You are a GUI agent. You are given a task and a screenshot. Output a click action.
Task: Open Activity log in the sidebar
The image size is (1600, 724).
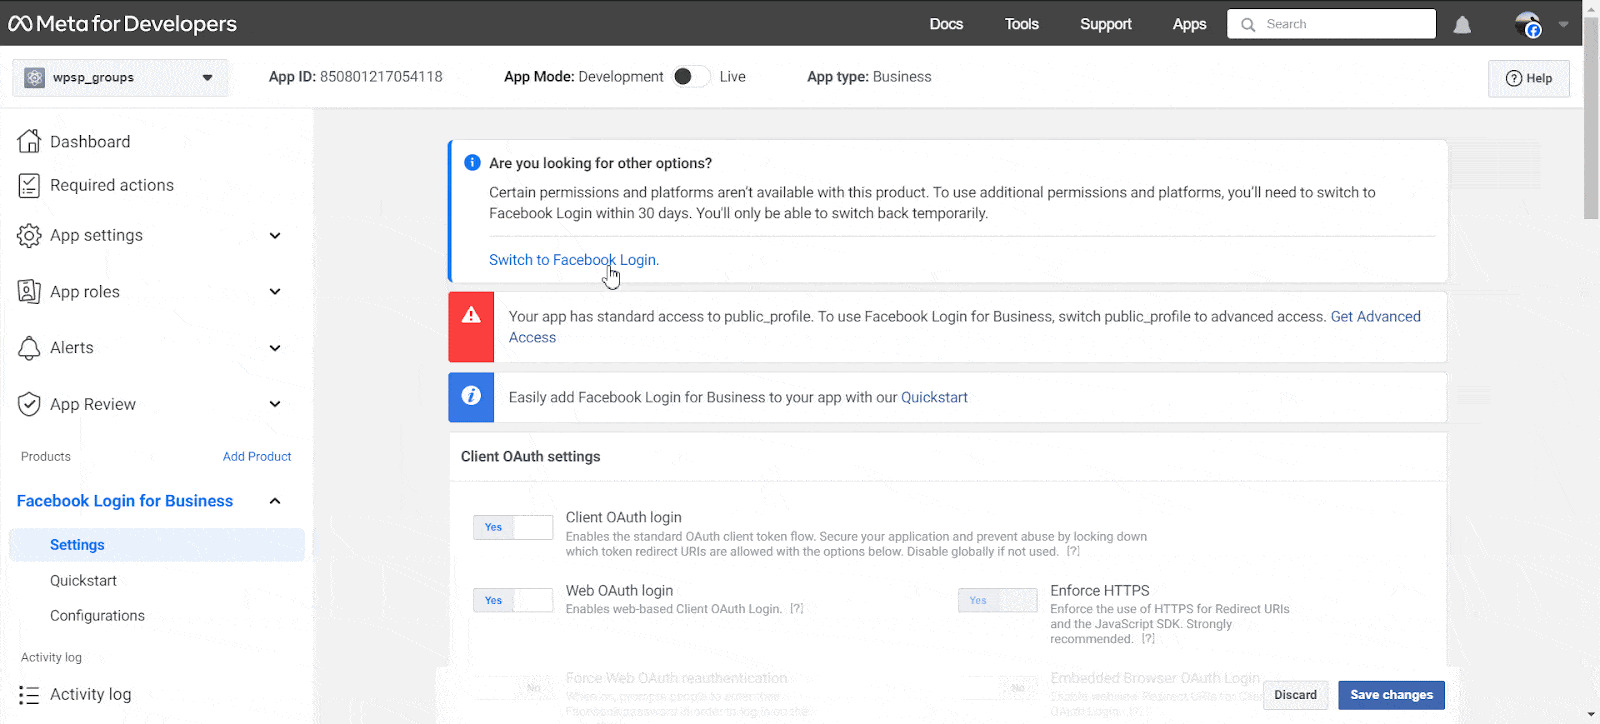coord(90,694)
